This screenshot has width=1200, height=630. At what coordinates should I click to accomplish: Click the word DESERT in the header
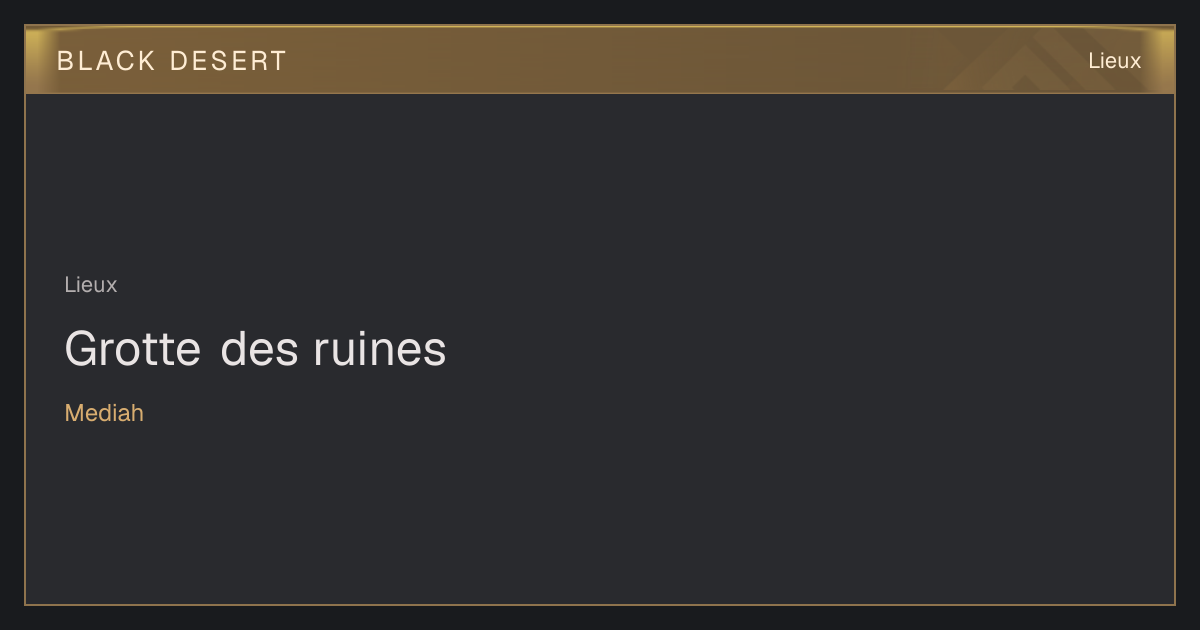click(x=228, y=61)
